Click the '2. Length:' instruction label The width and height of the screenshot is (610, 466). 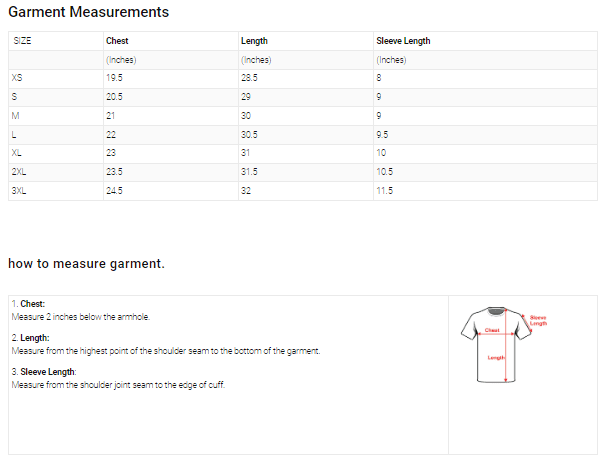point(30,338)
